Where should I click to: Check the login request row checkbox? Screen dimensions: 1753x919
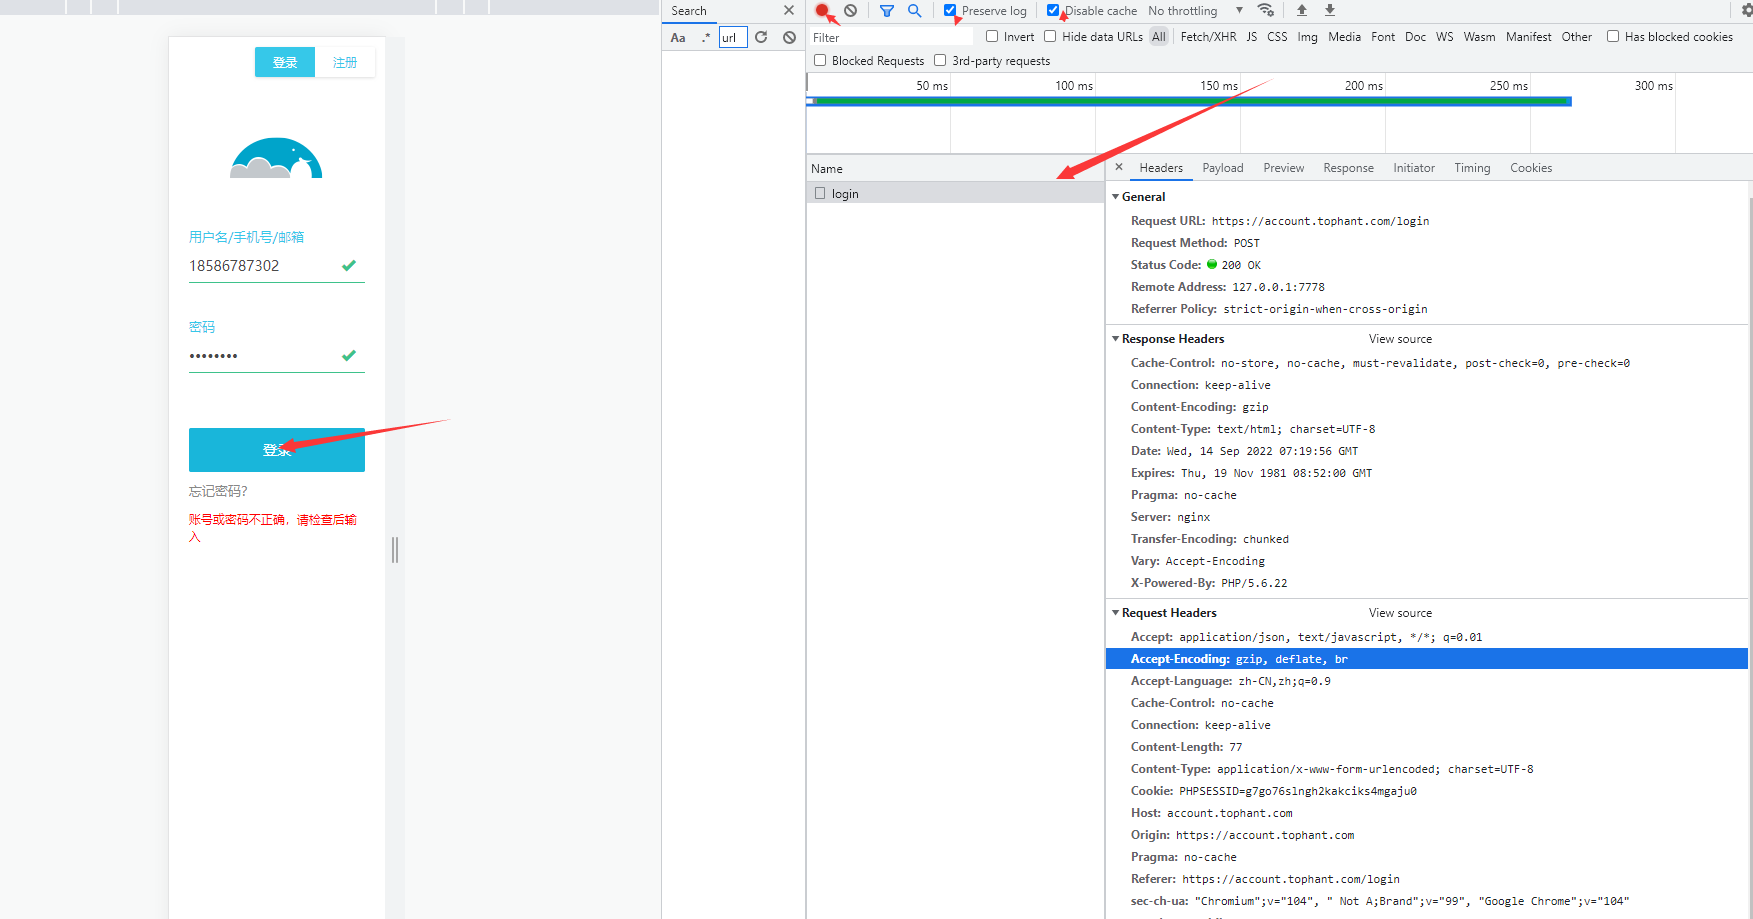point(820,194)
